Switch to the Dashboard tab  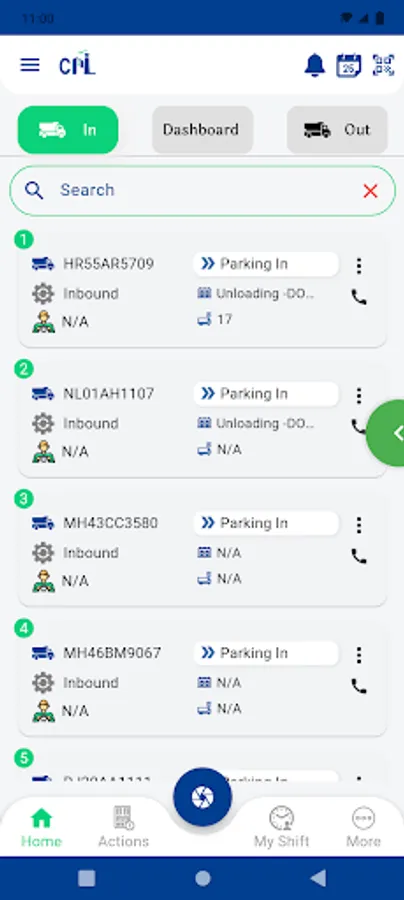[x=203, y=130]
